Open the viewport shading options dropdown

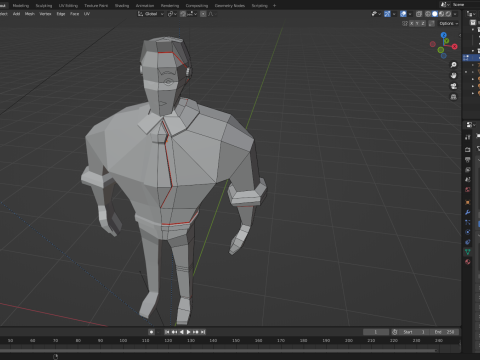click(x=455, y=14)
